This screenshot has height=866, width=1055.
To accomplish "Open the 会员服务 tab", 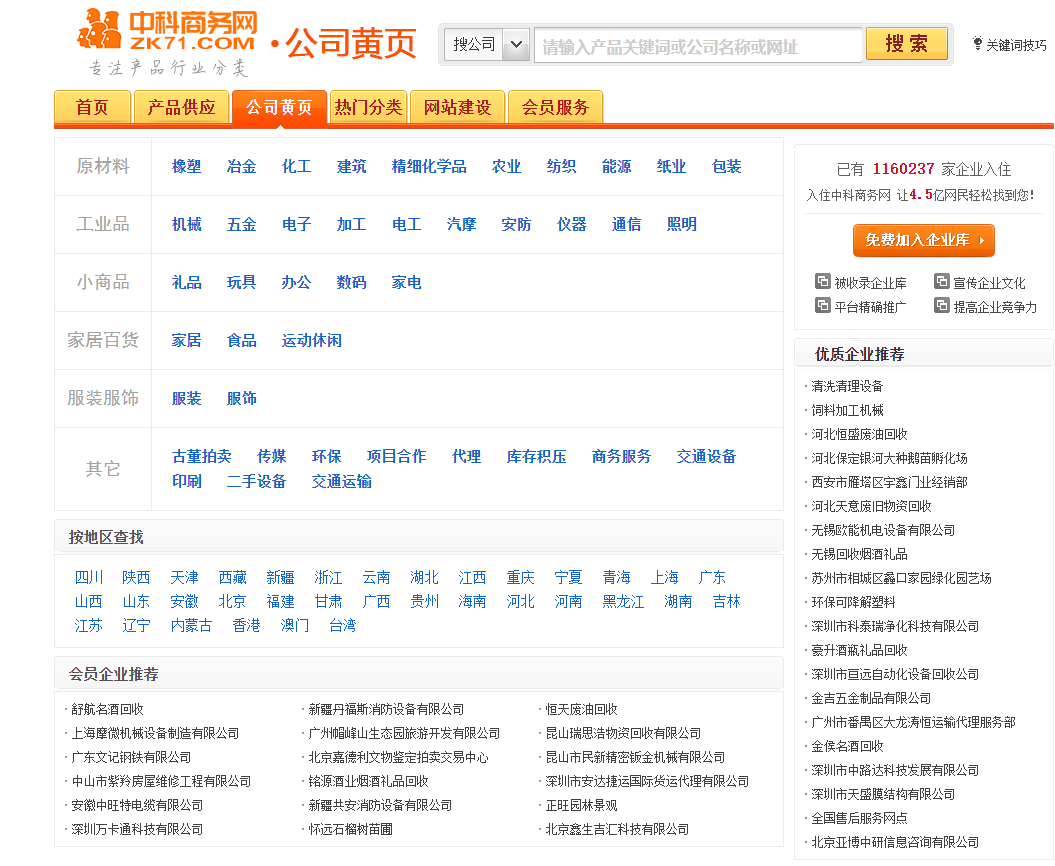I will click(x=555, y=106).
